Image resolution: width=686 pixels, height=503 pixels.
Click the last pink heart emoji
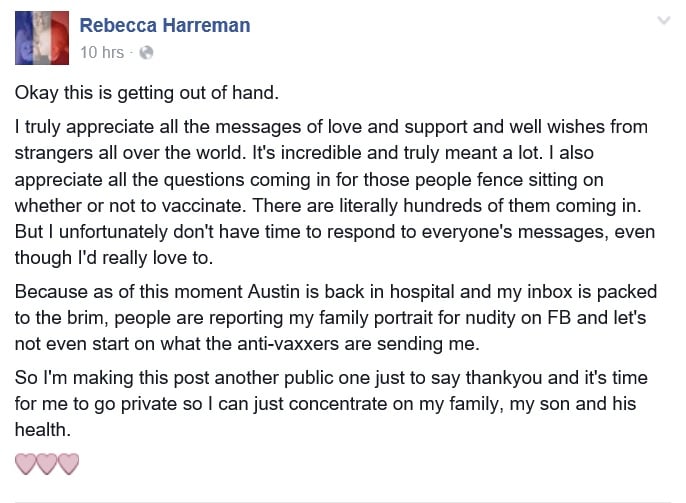(x=68, y=463)
